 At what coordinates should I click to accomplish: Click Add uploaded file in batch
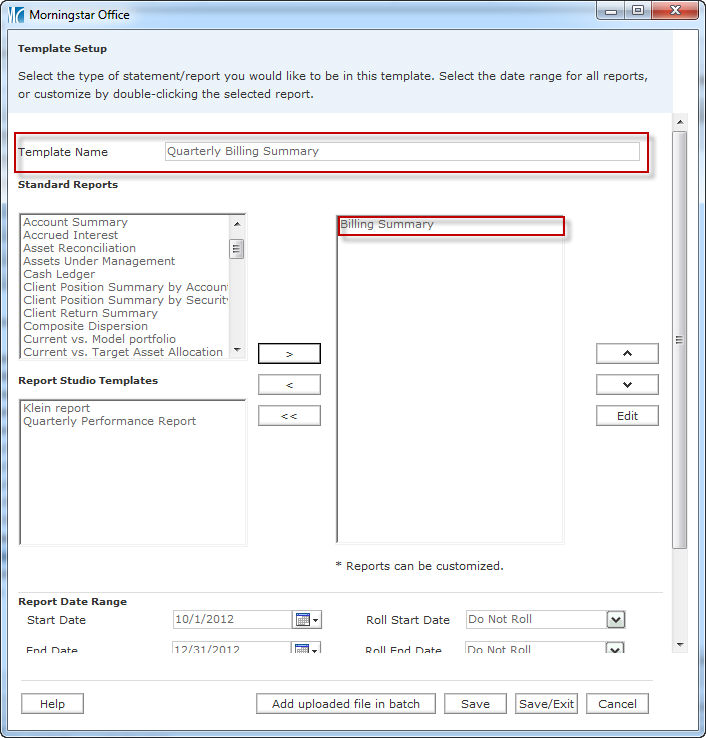pos(346,704)
